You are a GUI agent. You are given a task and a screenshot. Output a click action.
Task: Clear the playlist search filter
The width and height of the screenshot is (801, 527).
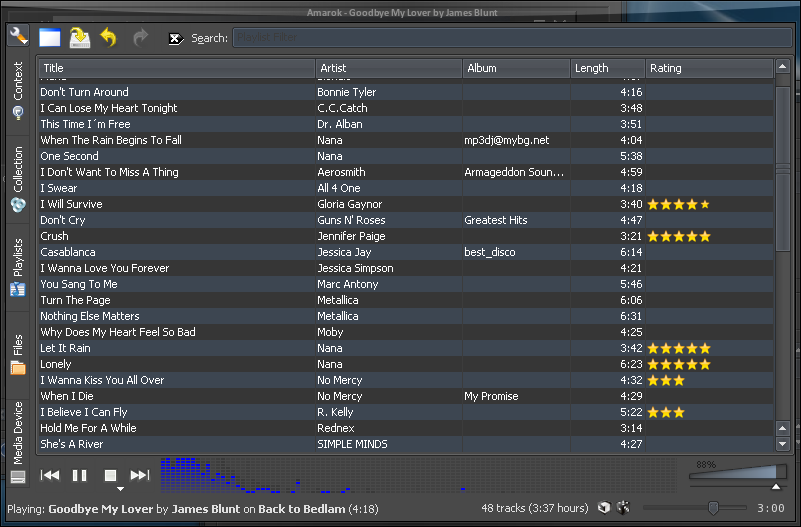pyautogui.click(x=176, y=38)
